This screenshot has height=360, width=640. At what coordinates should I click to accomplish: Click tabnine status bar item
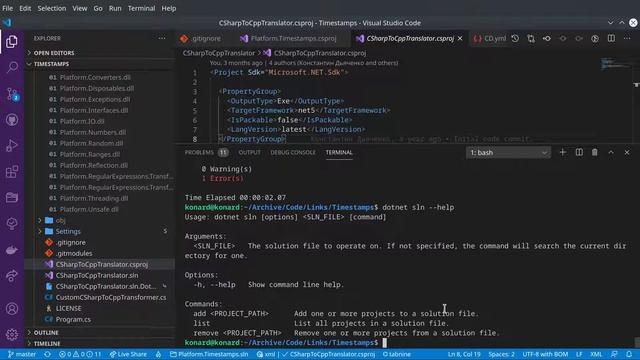tap(397, 354)
